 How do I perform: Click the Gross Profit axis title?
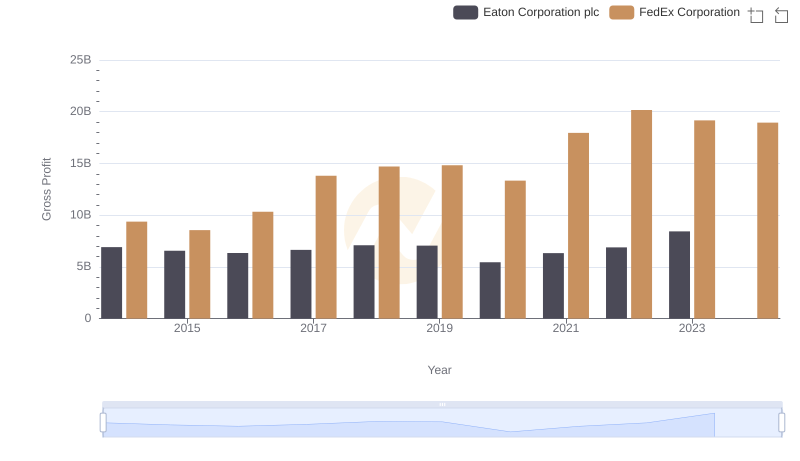click(46, 189)
